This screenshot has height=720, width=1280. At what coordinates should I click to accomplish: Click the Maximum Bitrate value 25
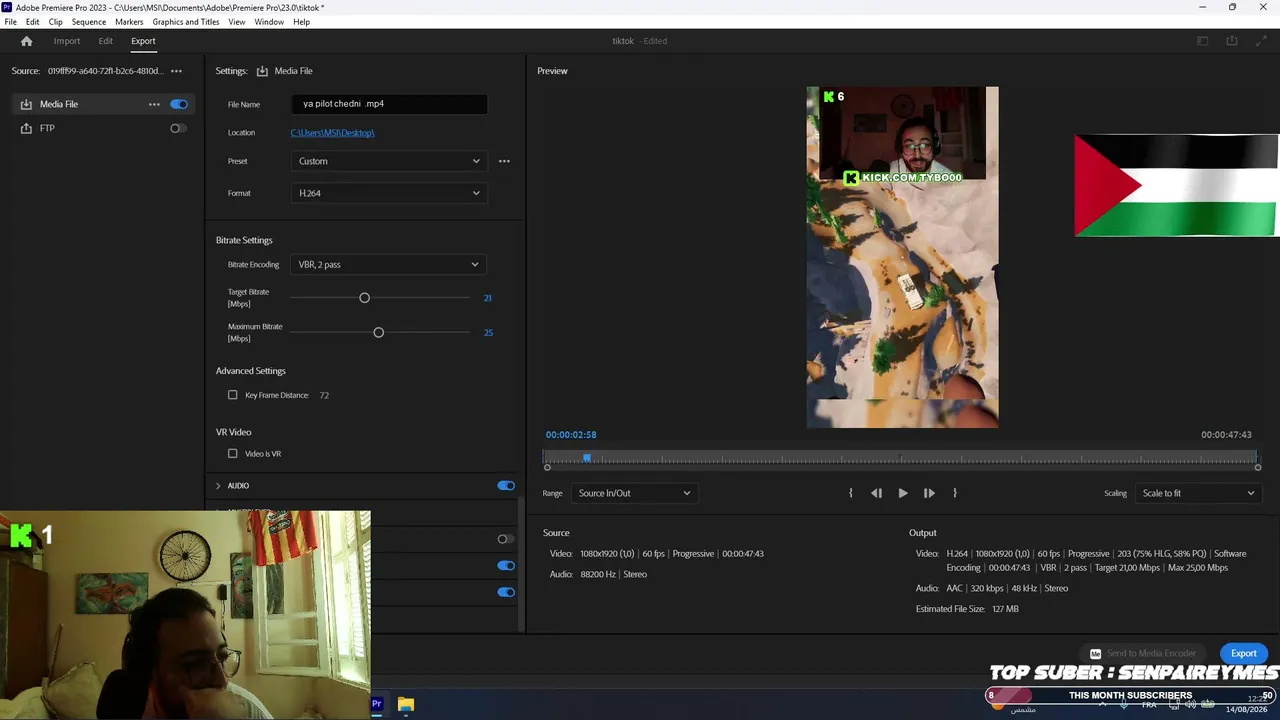[488, 332]
